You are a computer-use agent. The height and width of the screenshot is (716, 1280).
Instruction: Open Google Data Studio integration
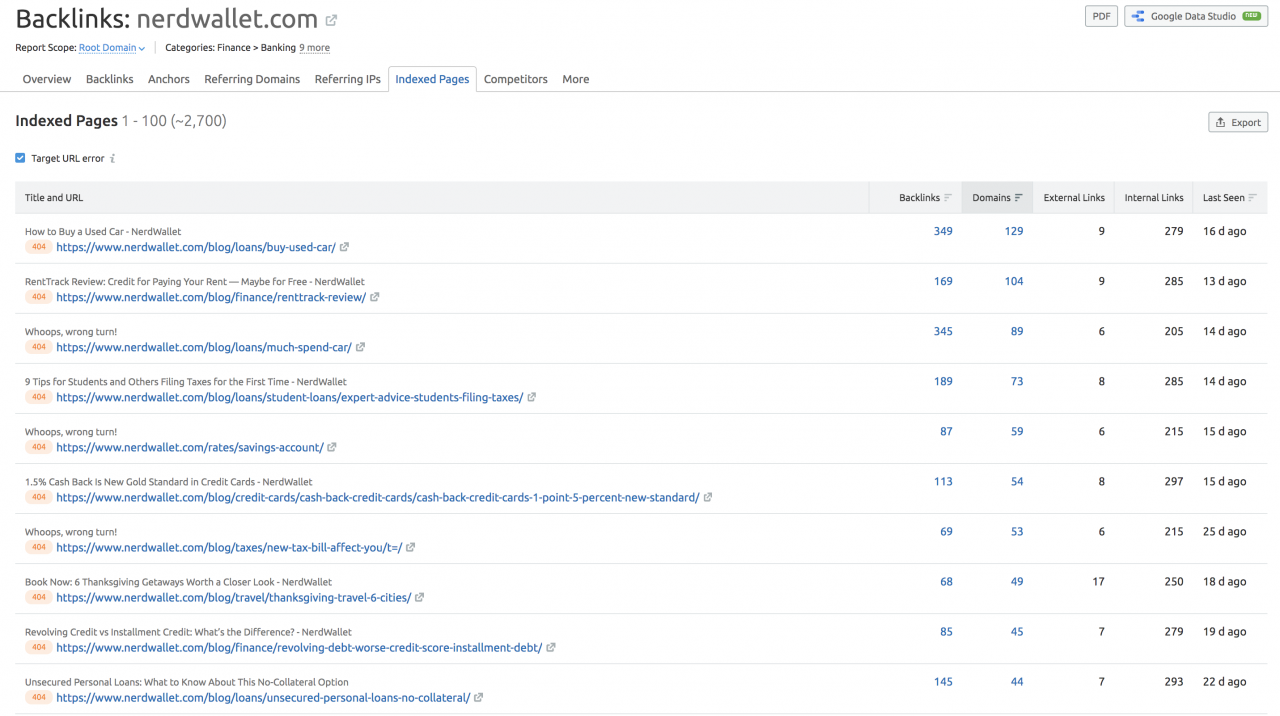(1196, 16)
